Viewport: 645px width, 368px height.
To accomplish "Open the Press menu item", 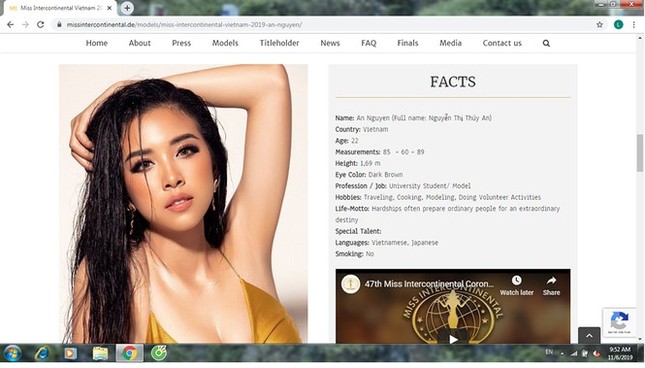I will [x=181, y=43].
